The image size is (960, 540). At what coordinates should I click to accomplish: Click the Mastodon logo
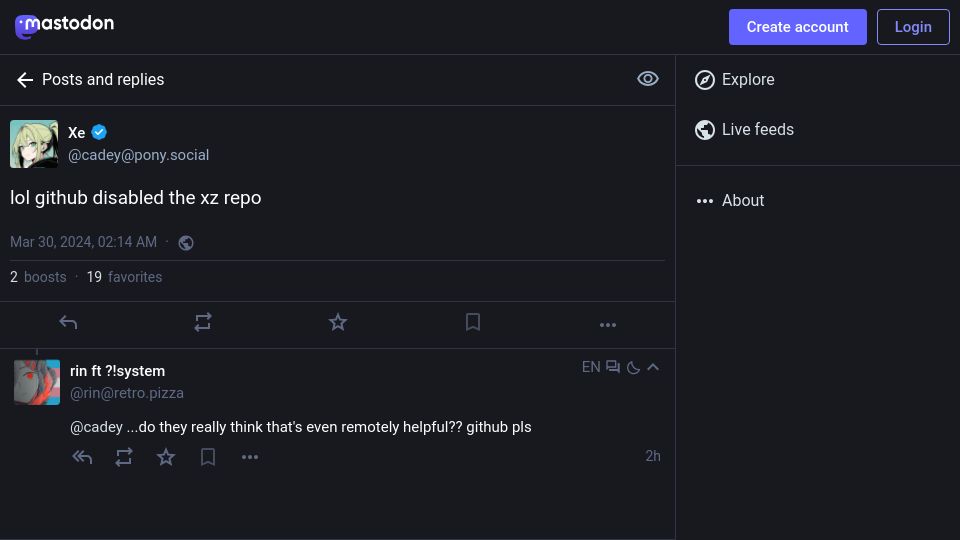point(64,26)
